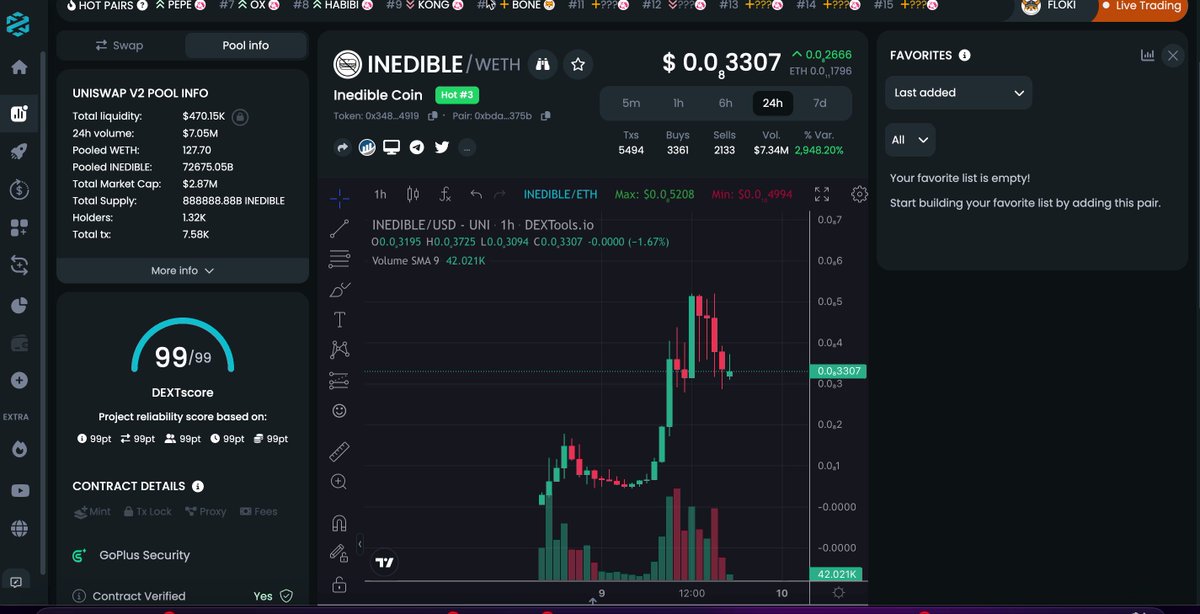Select the ruler measure tool
This screenshot has height=614, width=1200.
pos(339,452)
